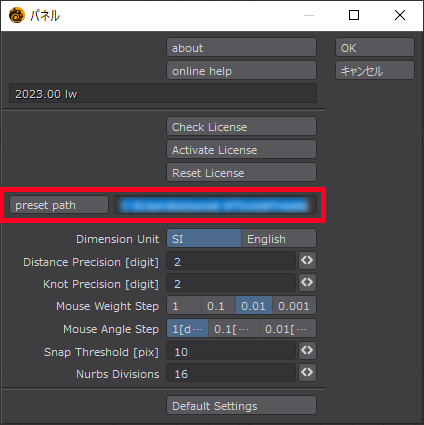Viewport: 424px width, 425px height.
Task: Click into the Nurbs Divisions value field
Action: pyautogui.click(x=231, y=373)
